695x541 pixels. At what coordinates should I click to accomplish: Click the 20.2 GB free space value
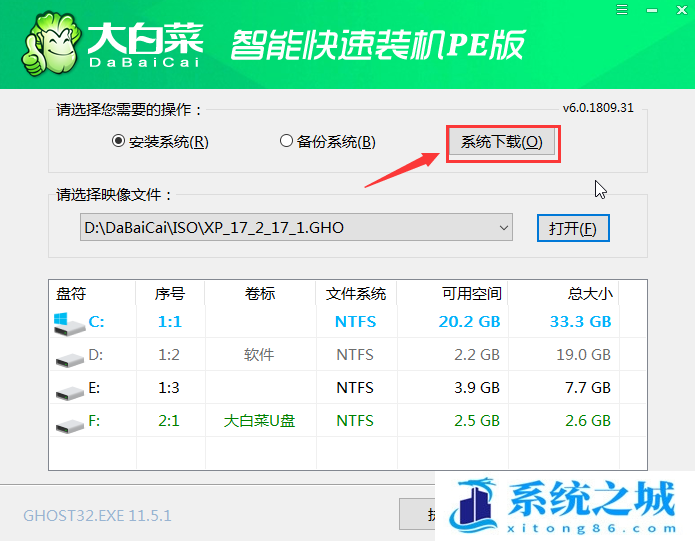469,322
